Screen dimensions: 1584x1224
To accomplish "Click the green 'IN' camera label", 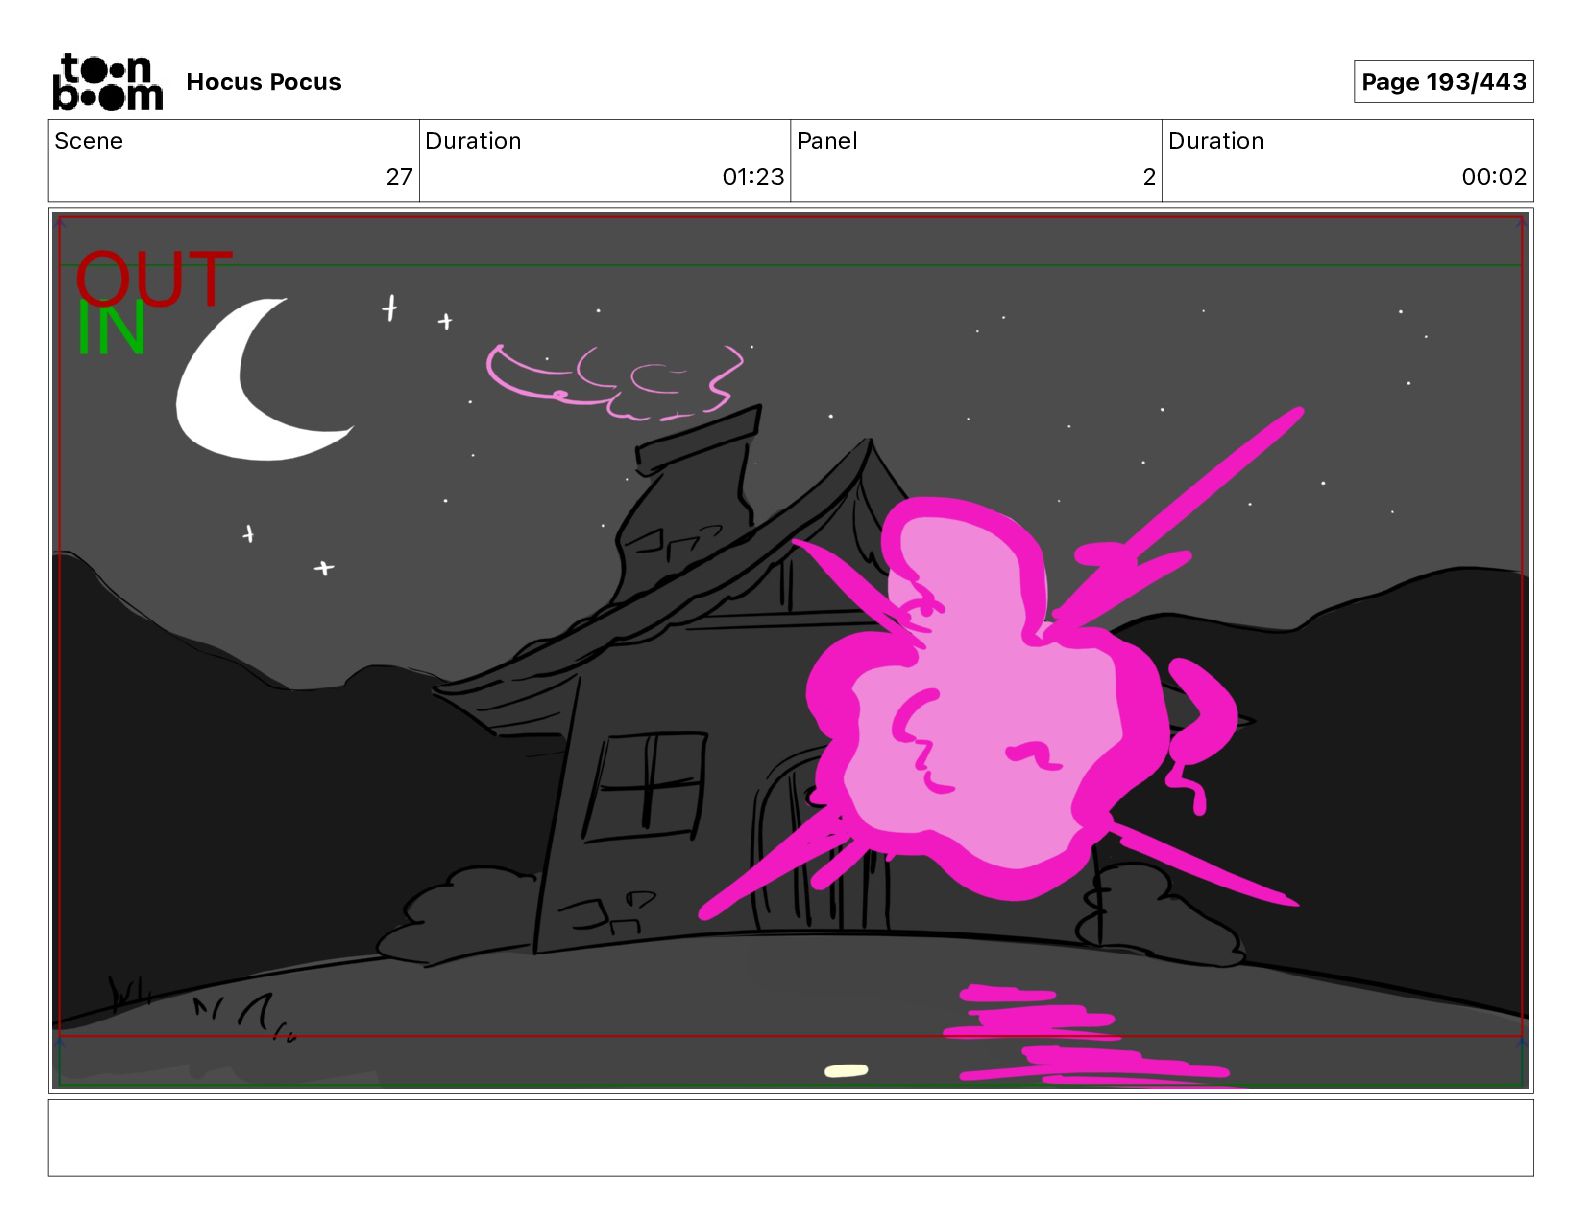I will 111,329.
